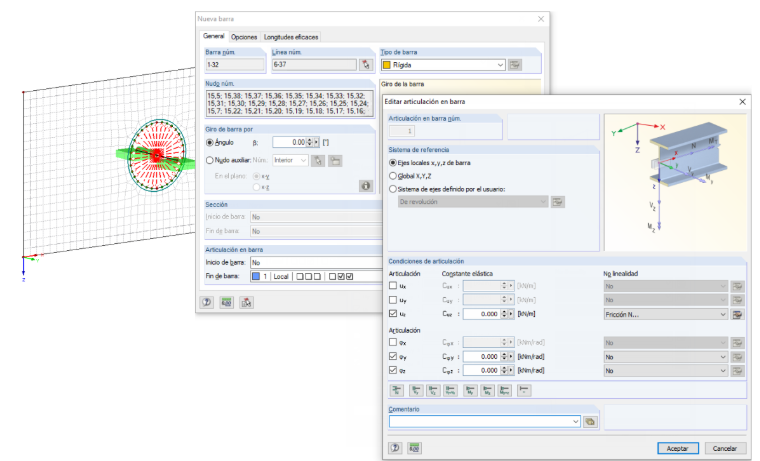This screenshot has width=760, height=461.
Task: Click the Inicio de barra articulation field
Action: click(x=316, y=262)
